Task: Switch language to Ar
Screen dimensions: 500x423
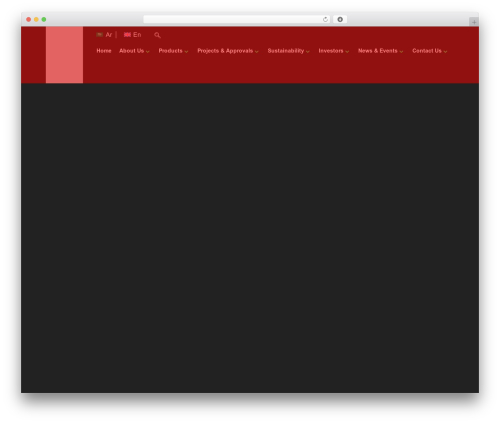Action: point(109,35)
